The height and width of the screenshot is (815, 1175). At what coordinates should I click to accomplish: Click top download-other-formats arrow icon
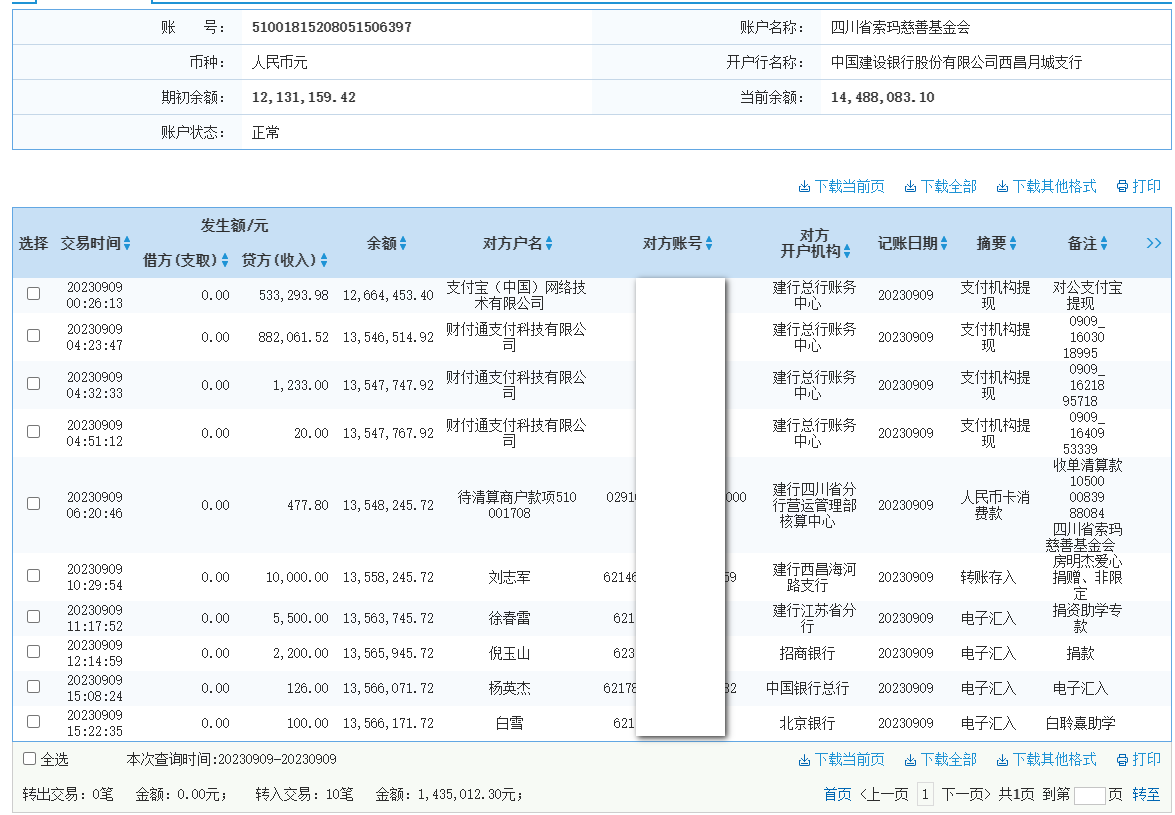(x=1002, y=187)
